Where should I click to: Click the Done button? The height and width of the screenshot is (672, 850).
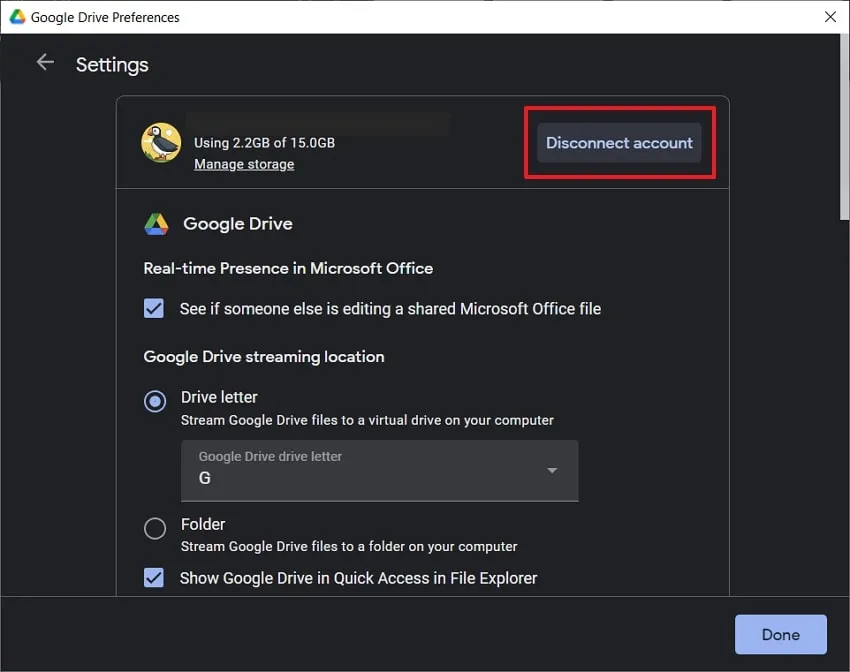pos(780,634)
